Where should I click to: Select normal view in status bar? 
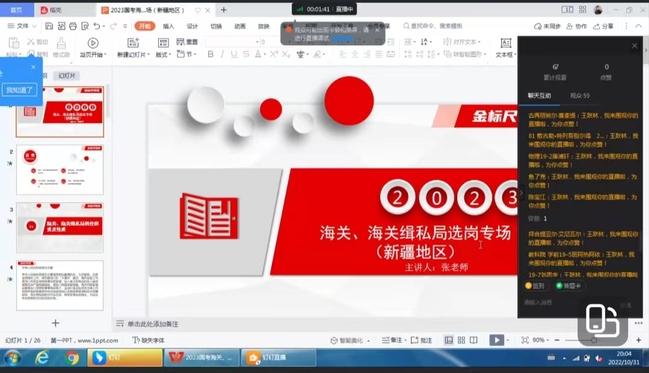[x=449, y=340]
